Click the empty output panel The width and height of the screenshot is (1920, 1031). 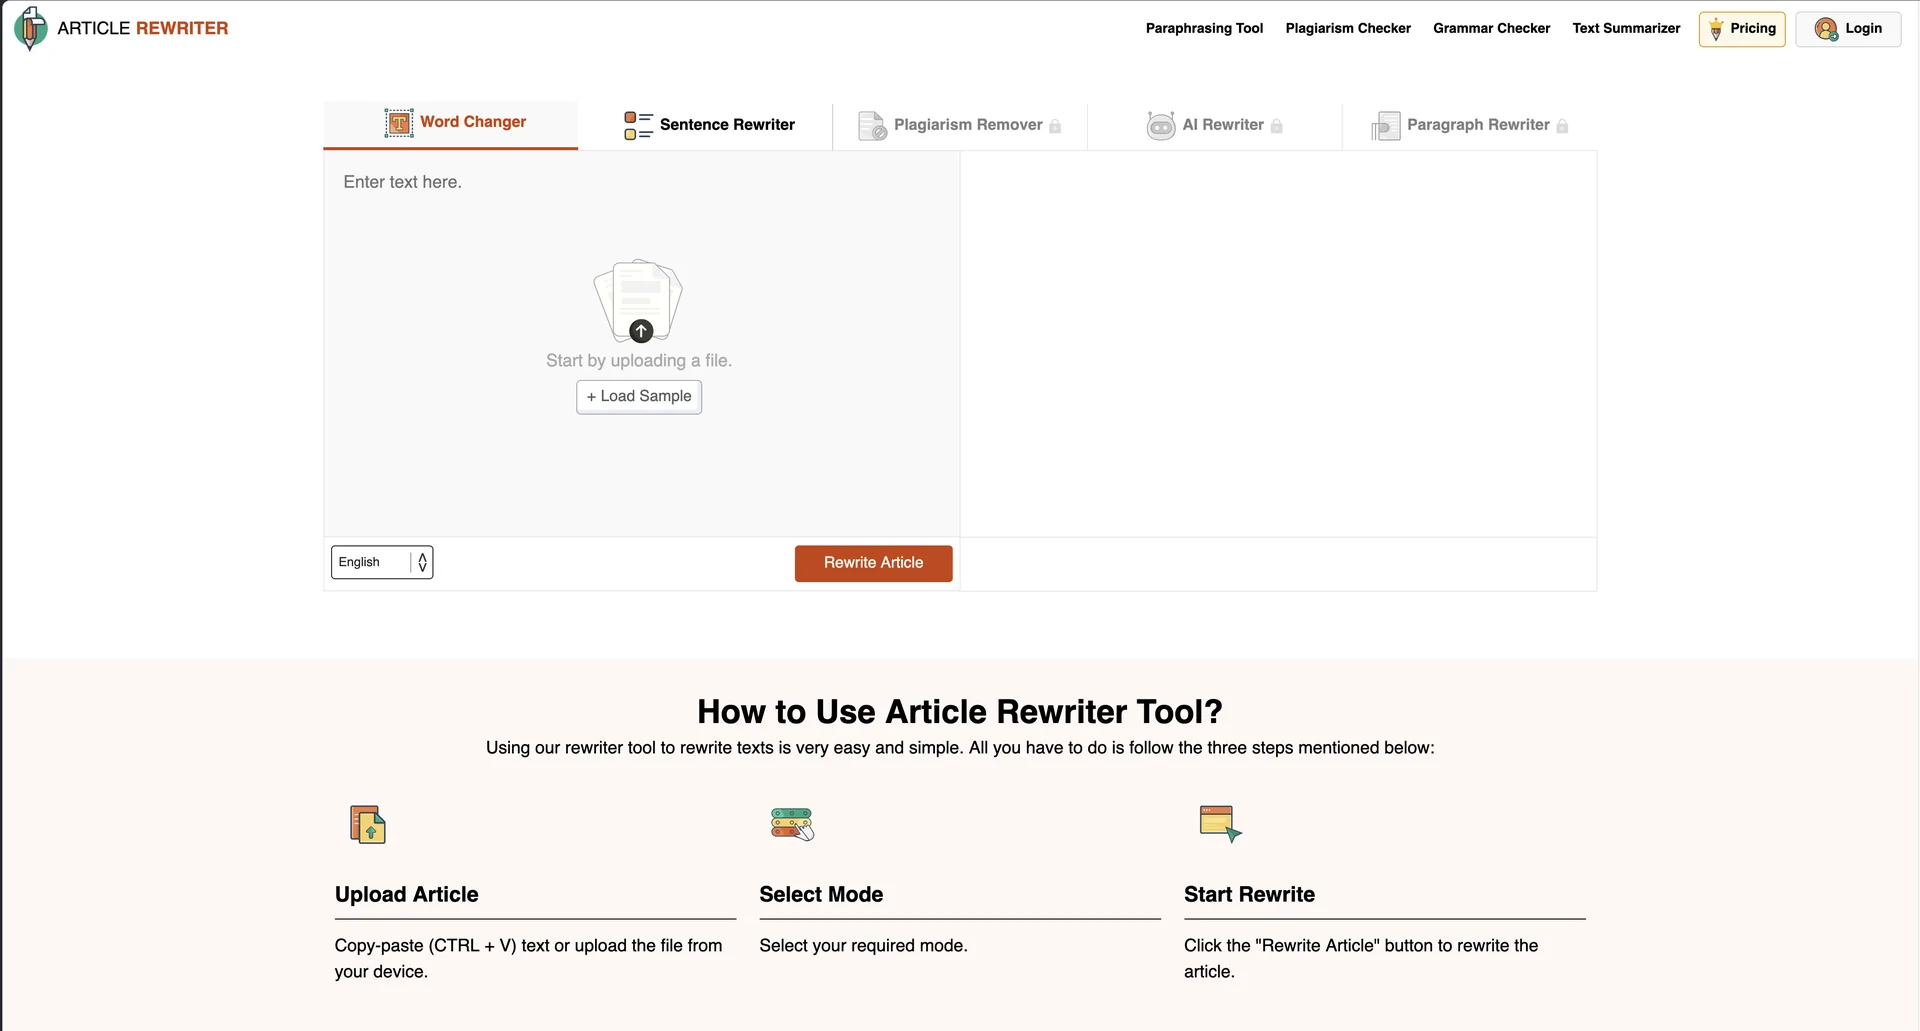1279,345
